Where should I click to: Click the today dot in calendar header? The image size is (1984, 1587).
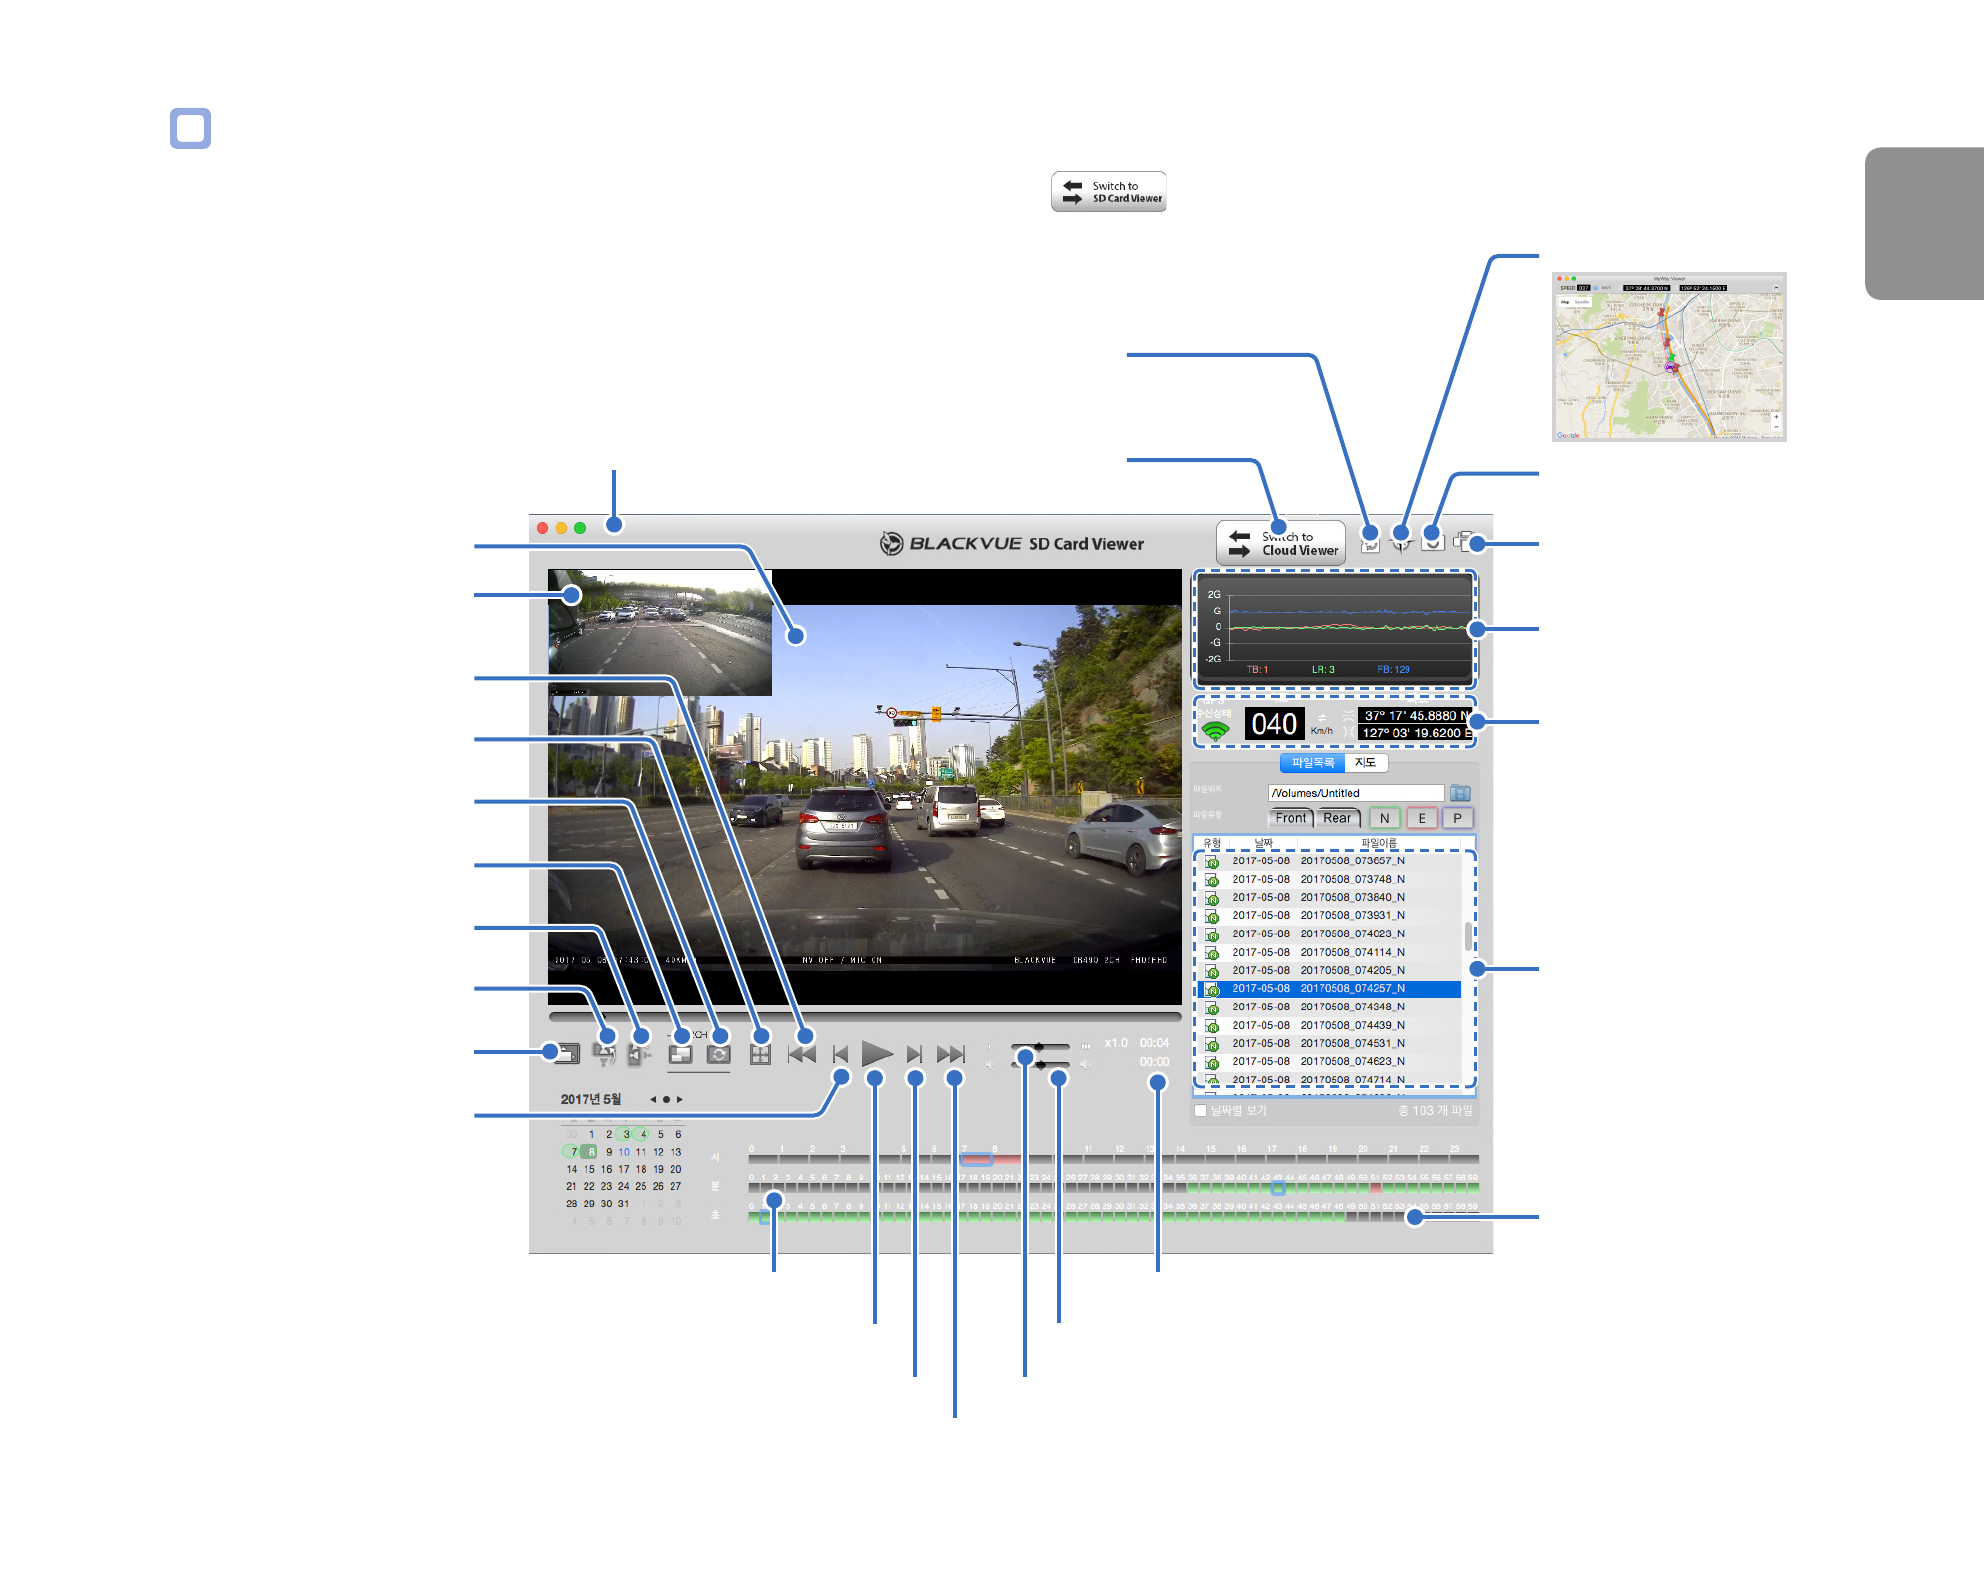point(666,1099)
